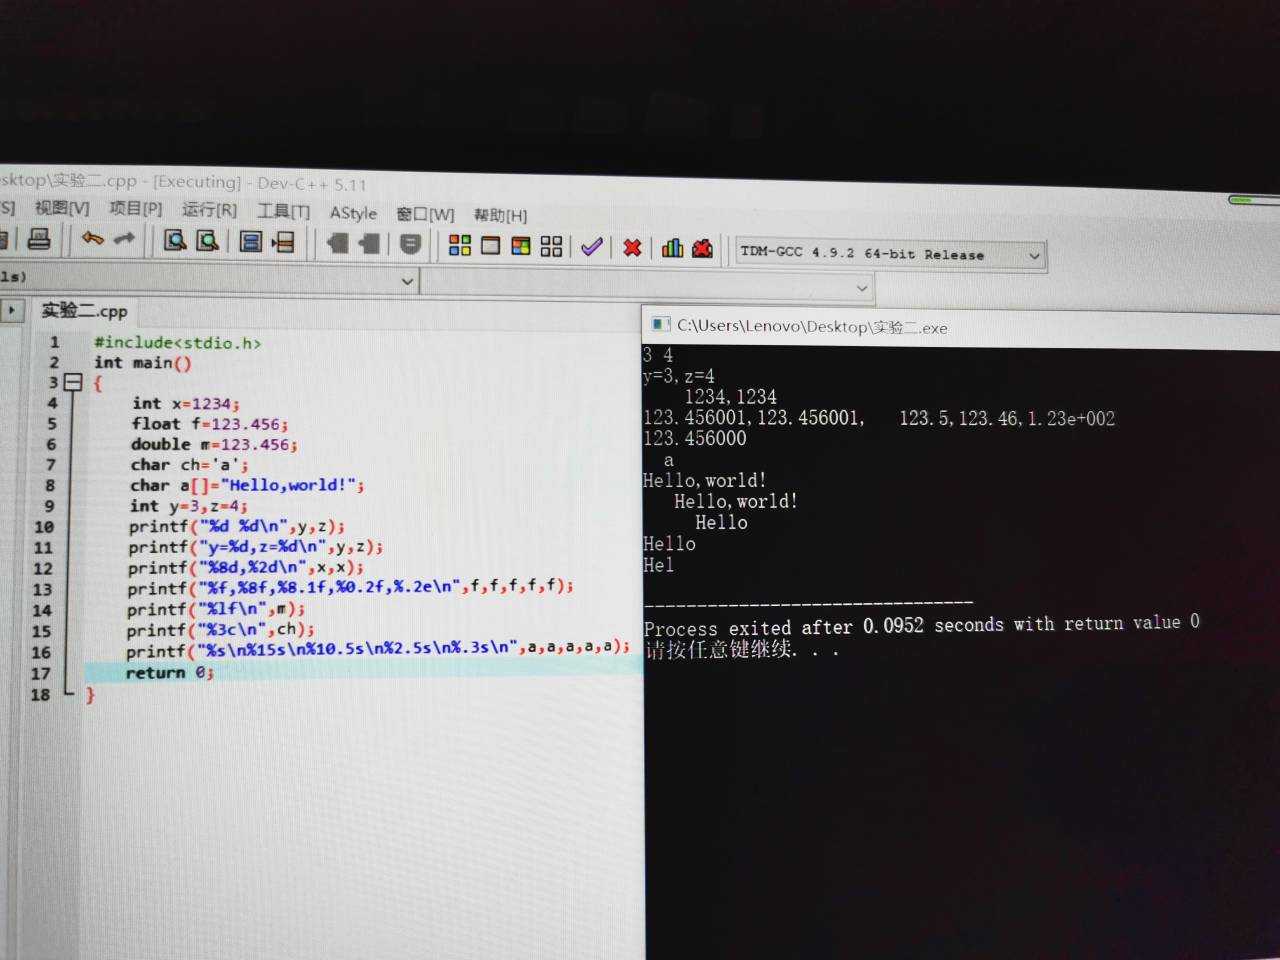Image resolution: width=1280 pixels, height=960 pixels.
Task: Click the char a[]="Hello,world!"; line
Action: click(247, 485)
